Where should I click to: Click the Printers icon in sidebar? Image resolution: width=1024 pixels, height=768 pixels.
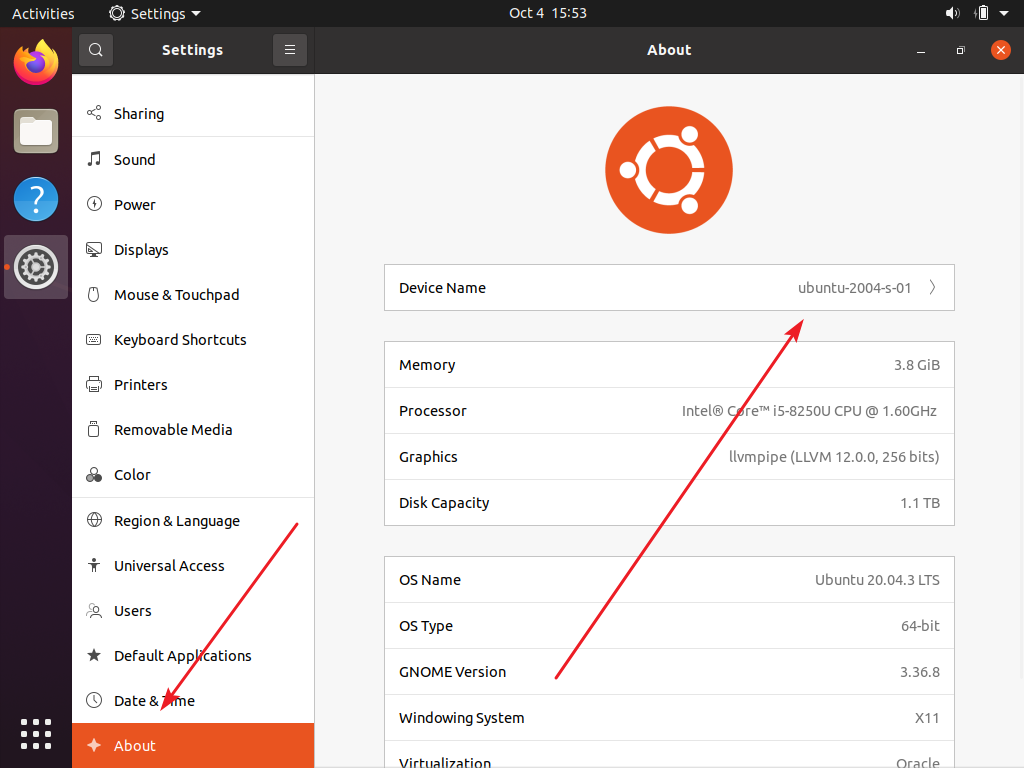[94, 384]
